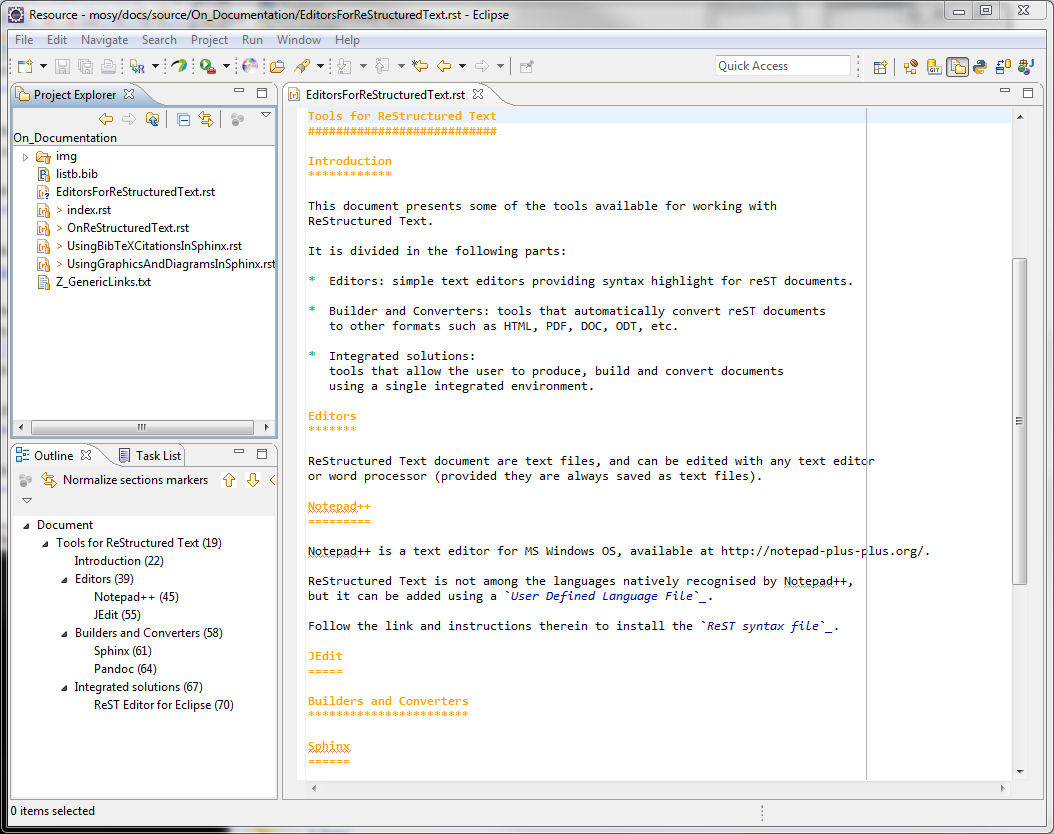1054x834 pixels.
Task: Click the colorful sphere toolbar icon
Action: [250, 66]
